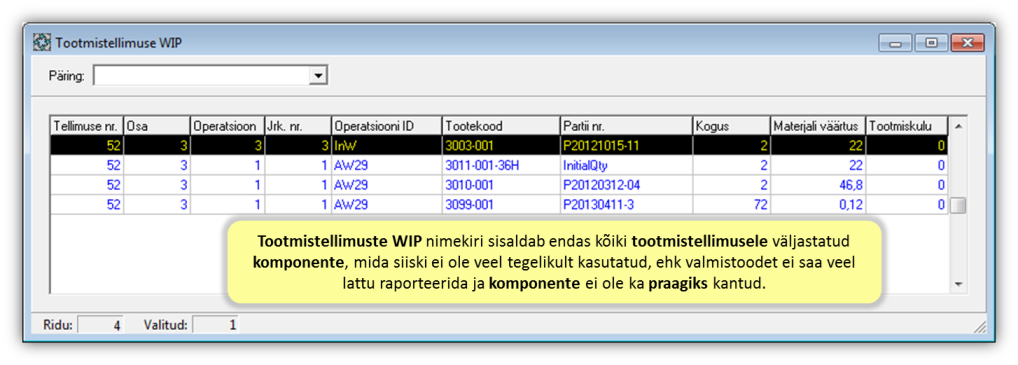Image resolution: width=1018 pixels, height=365 pixels.
Task: Click the Tootmiskulu column header
Action: click(907, 126)
